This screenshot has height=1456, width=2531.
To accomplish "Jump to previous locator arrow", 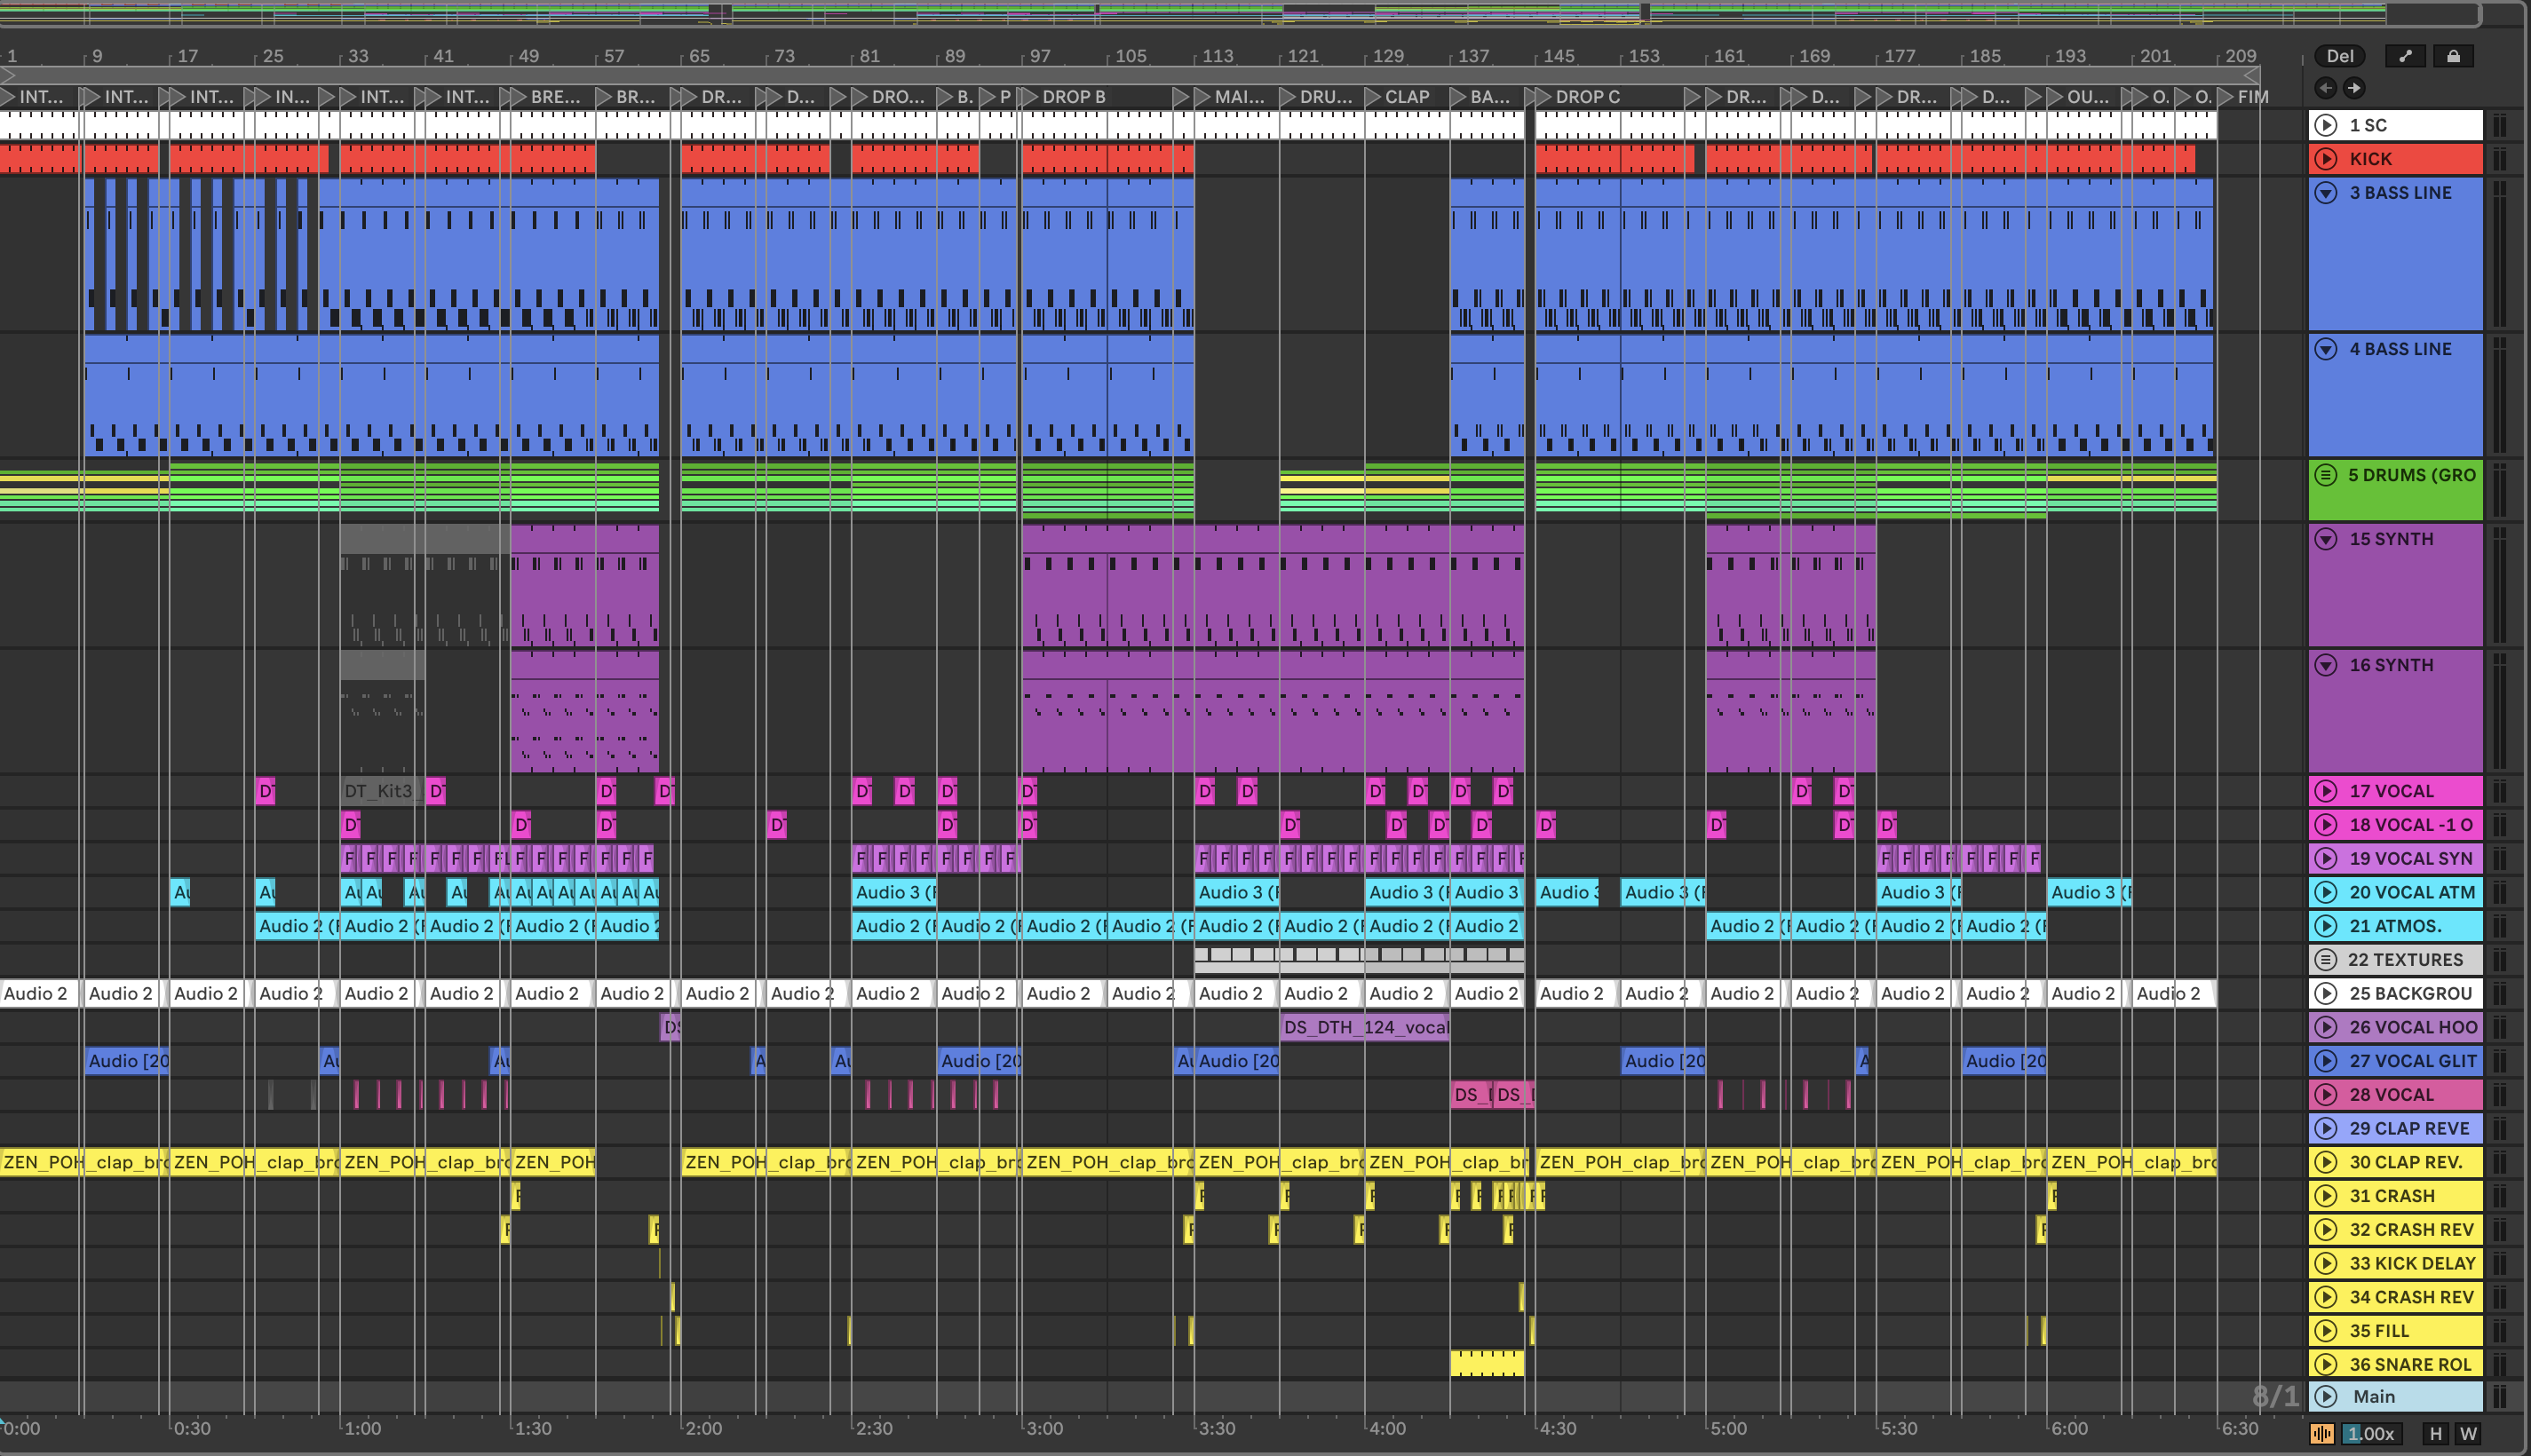I will click(2326, 88).
